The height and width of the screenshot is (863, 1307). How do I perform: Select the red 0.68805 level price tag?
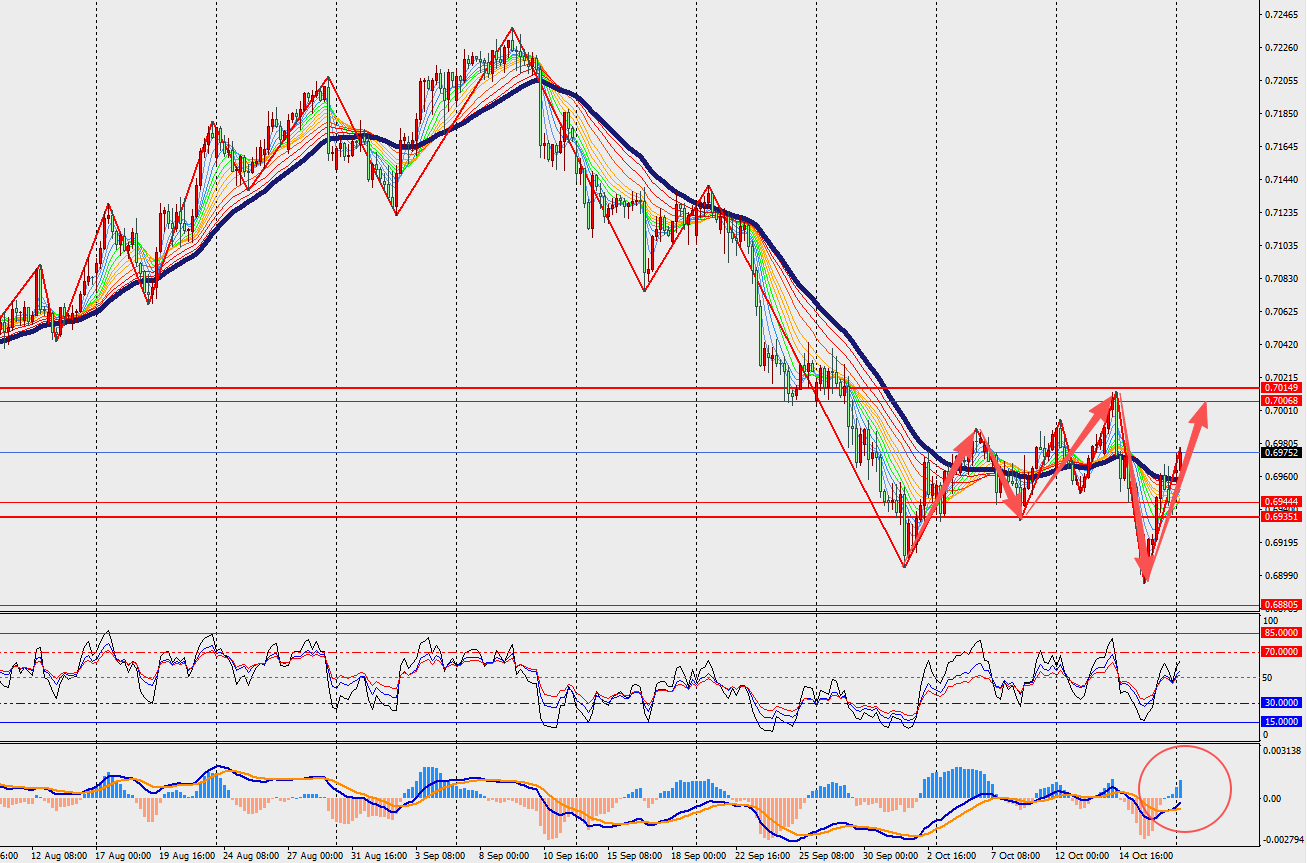(x=1281, y=604)
